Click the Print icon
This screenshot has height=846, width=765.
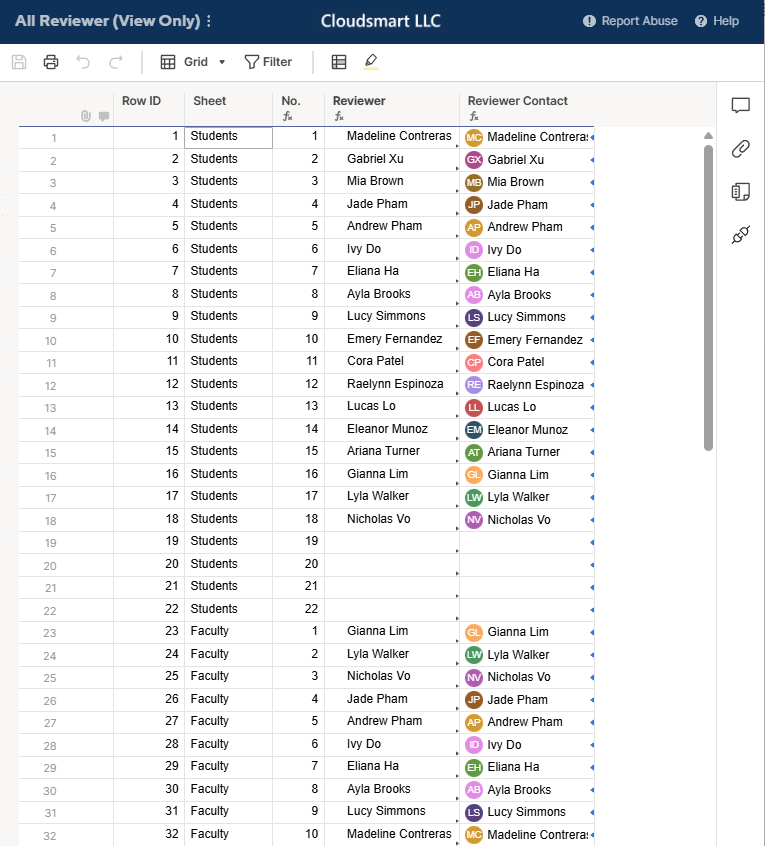click(x=51, y=62)
